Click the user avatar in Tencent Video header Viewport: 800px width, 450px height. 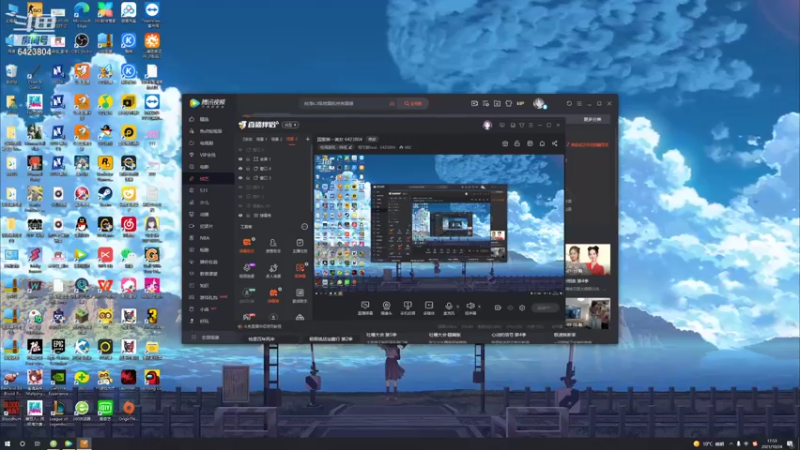(539, 103)
